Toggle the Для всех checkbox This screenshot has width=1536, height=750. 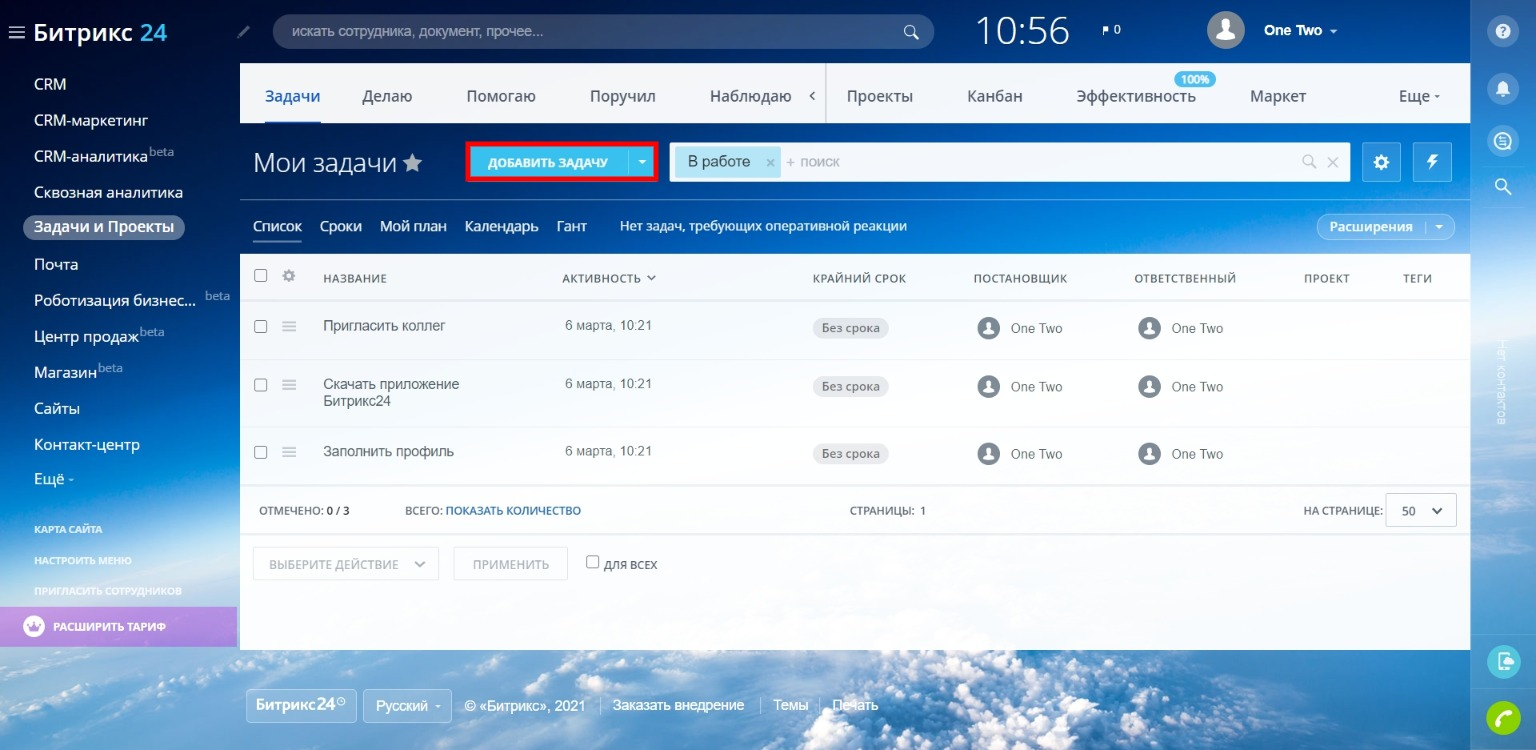pyautogui.click(x=592, y=562)
